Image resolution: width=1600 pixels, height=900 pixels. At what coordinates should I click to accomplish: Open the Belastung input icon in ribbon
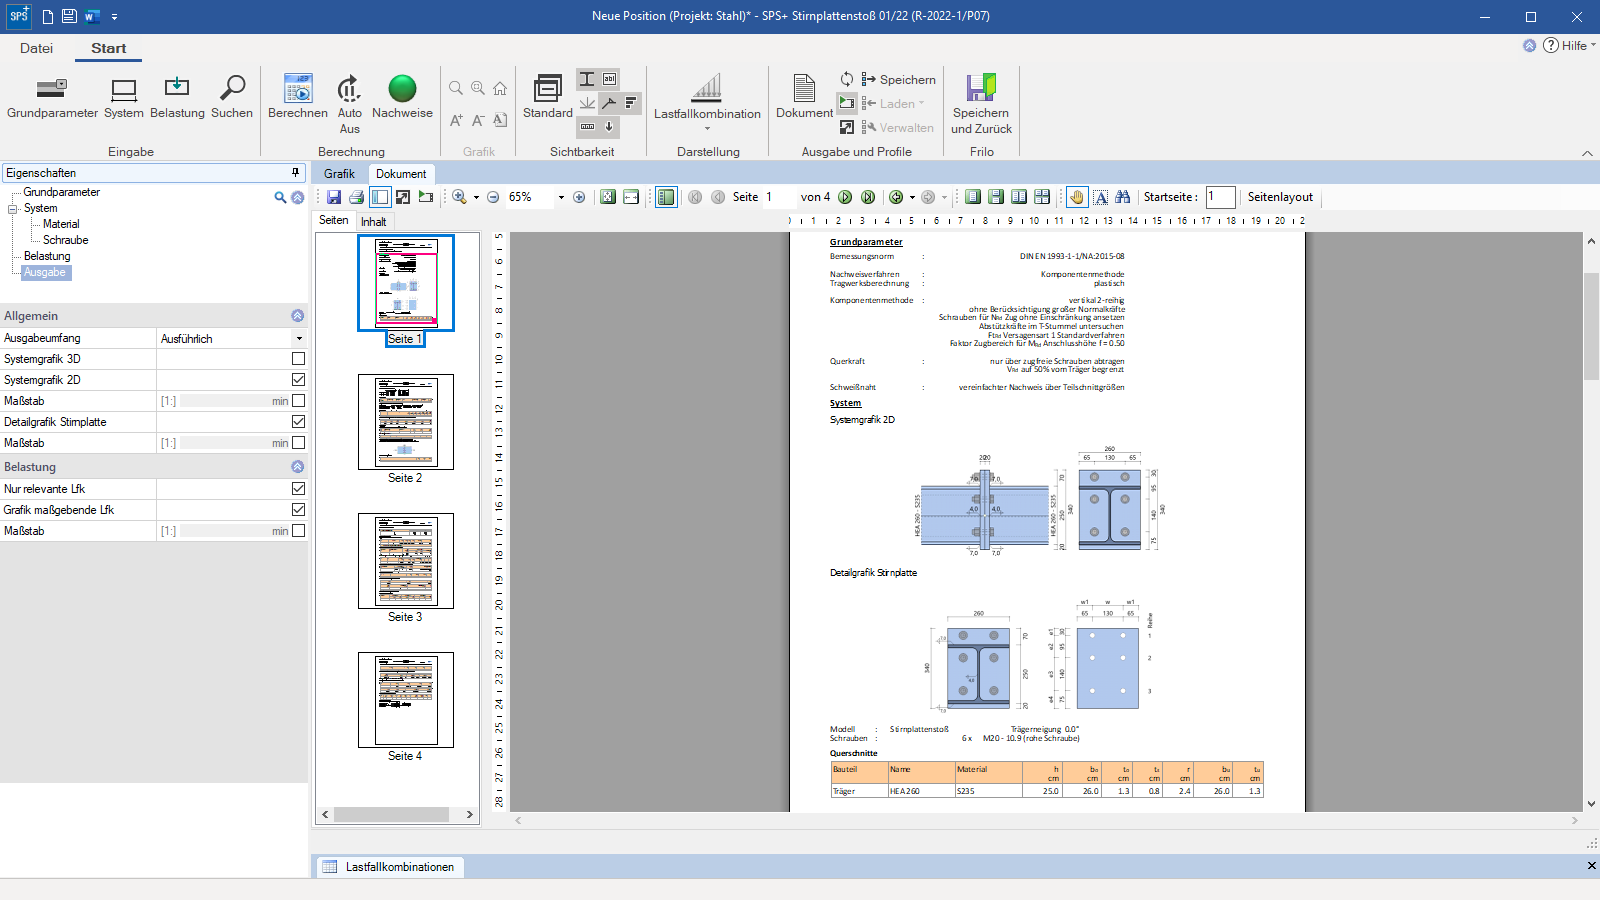[x=177, y=98]
